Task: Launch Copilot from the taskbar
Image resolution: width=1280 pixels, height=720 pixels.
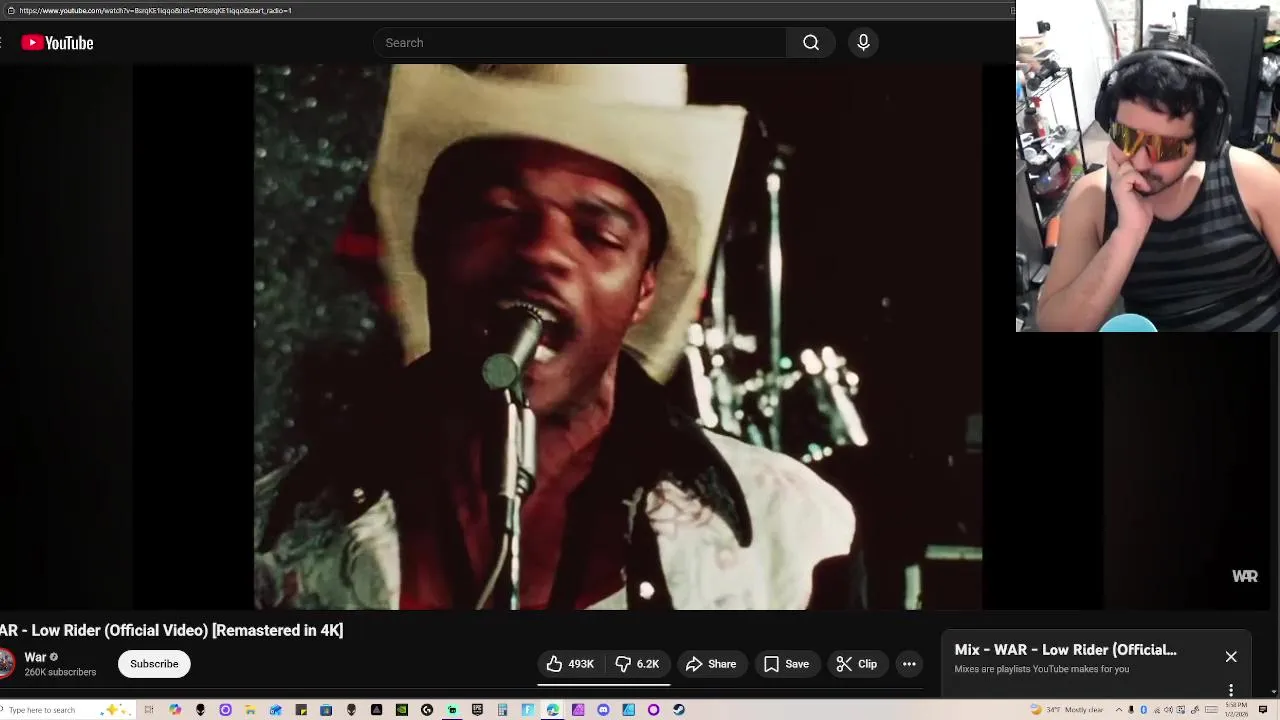Action: point(175,710)
